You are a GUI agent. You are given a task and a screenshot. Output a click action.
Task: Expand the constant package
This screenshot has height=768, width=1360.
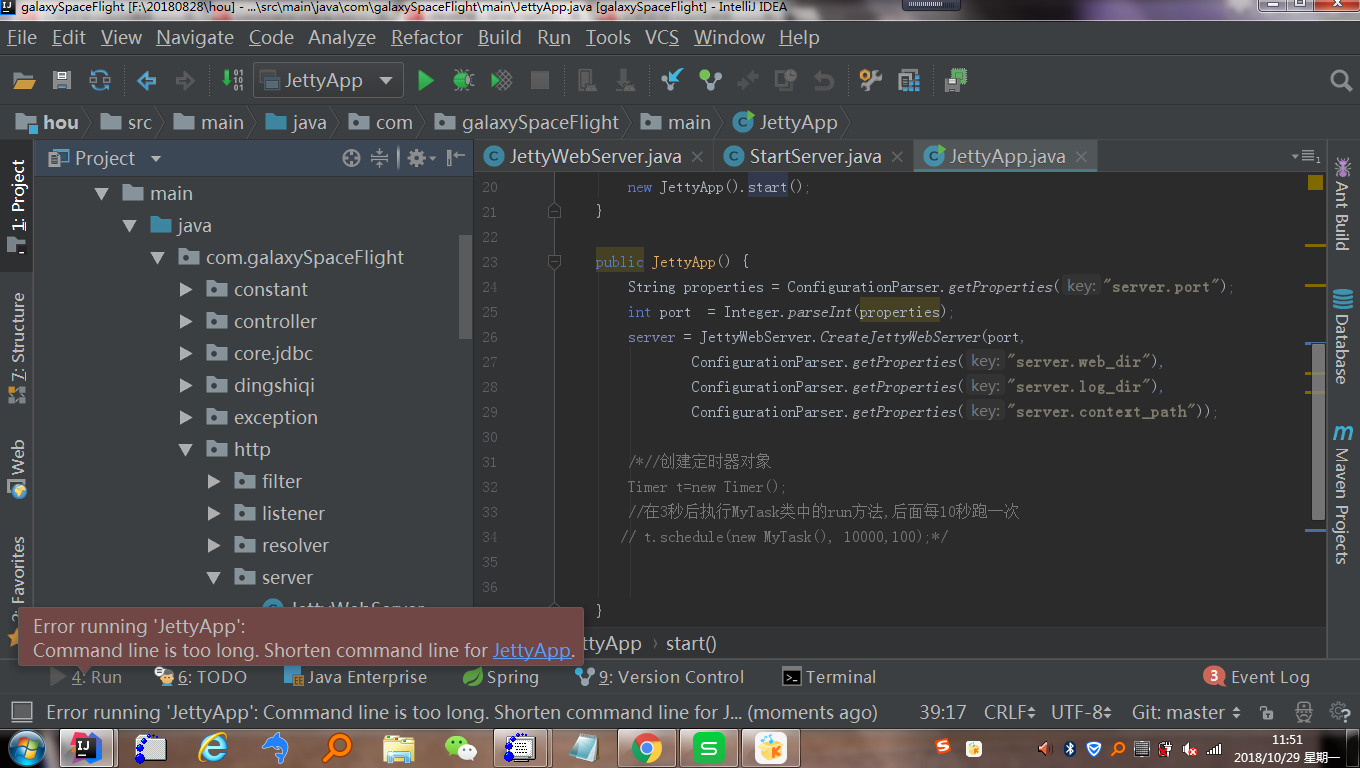[x=185, y=289]
